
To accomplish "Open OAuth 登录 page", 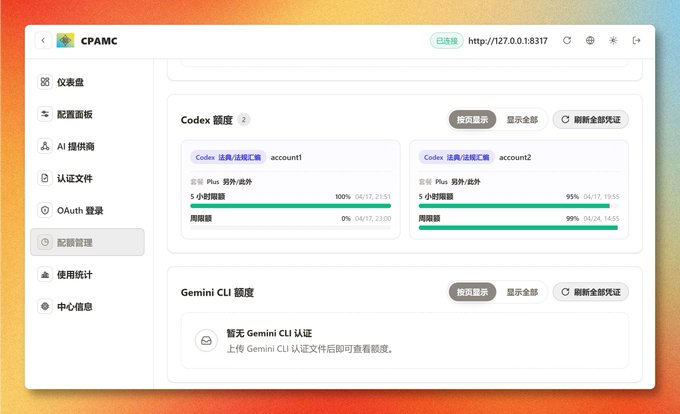I will (x=87, y=210).
